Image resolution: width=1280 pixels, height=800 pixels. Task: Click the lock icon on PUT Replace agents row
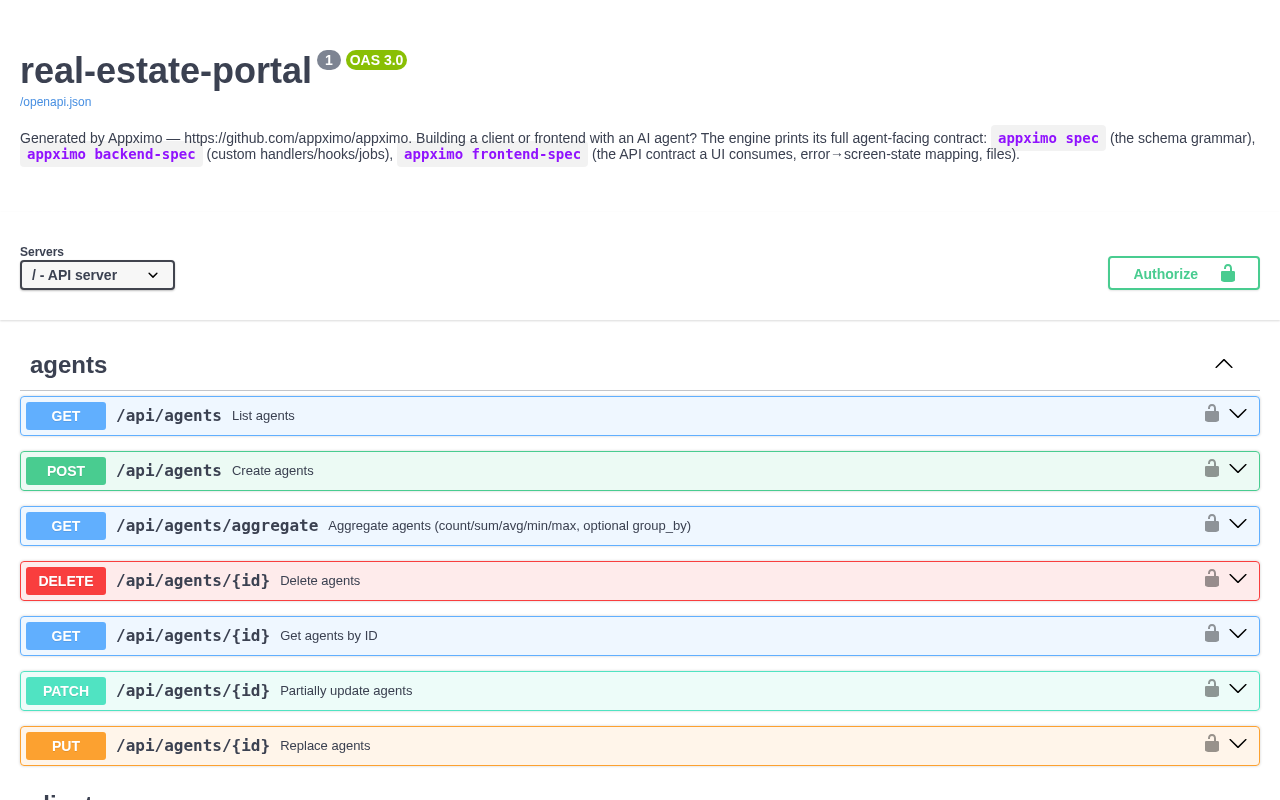point(1212,744)
